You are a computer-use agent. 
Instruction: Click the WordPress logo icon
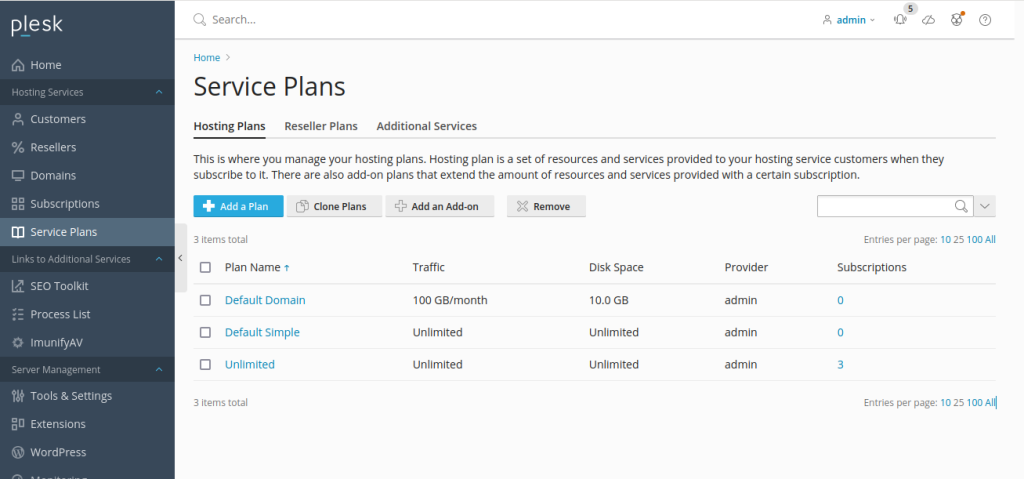pyautogui.click(x=18, y=452)
